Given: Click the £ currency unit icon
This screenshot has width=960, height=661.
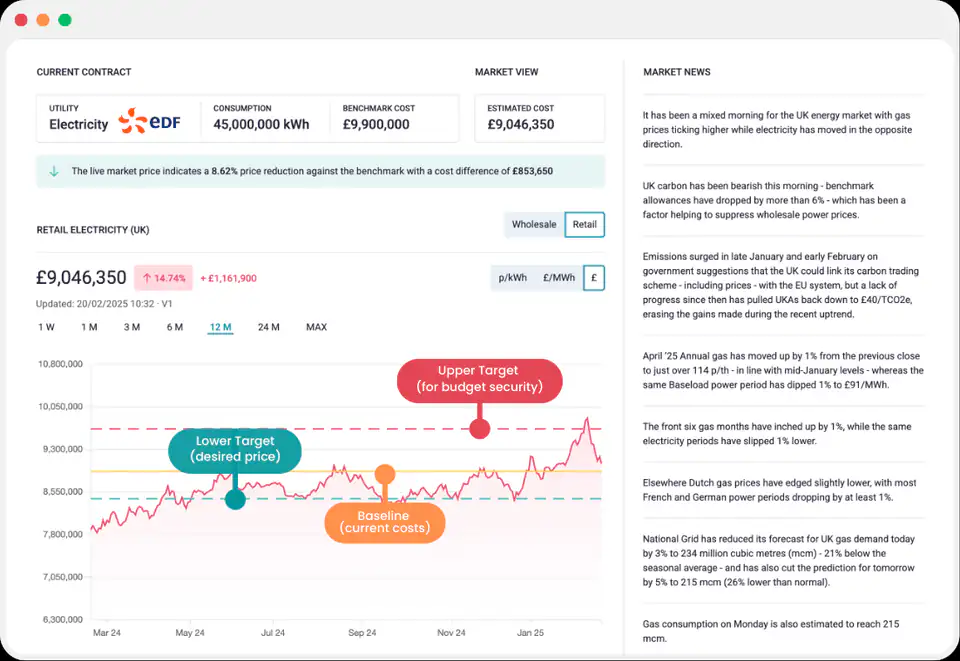Looking at the screenshot, I should coord(592,277).
